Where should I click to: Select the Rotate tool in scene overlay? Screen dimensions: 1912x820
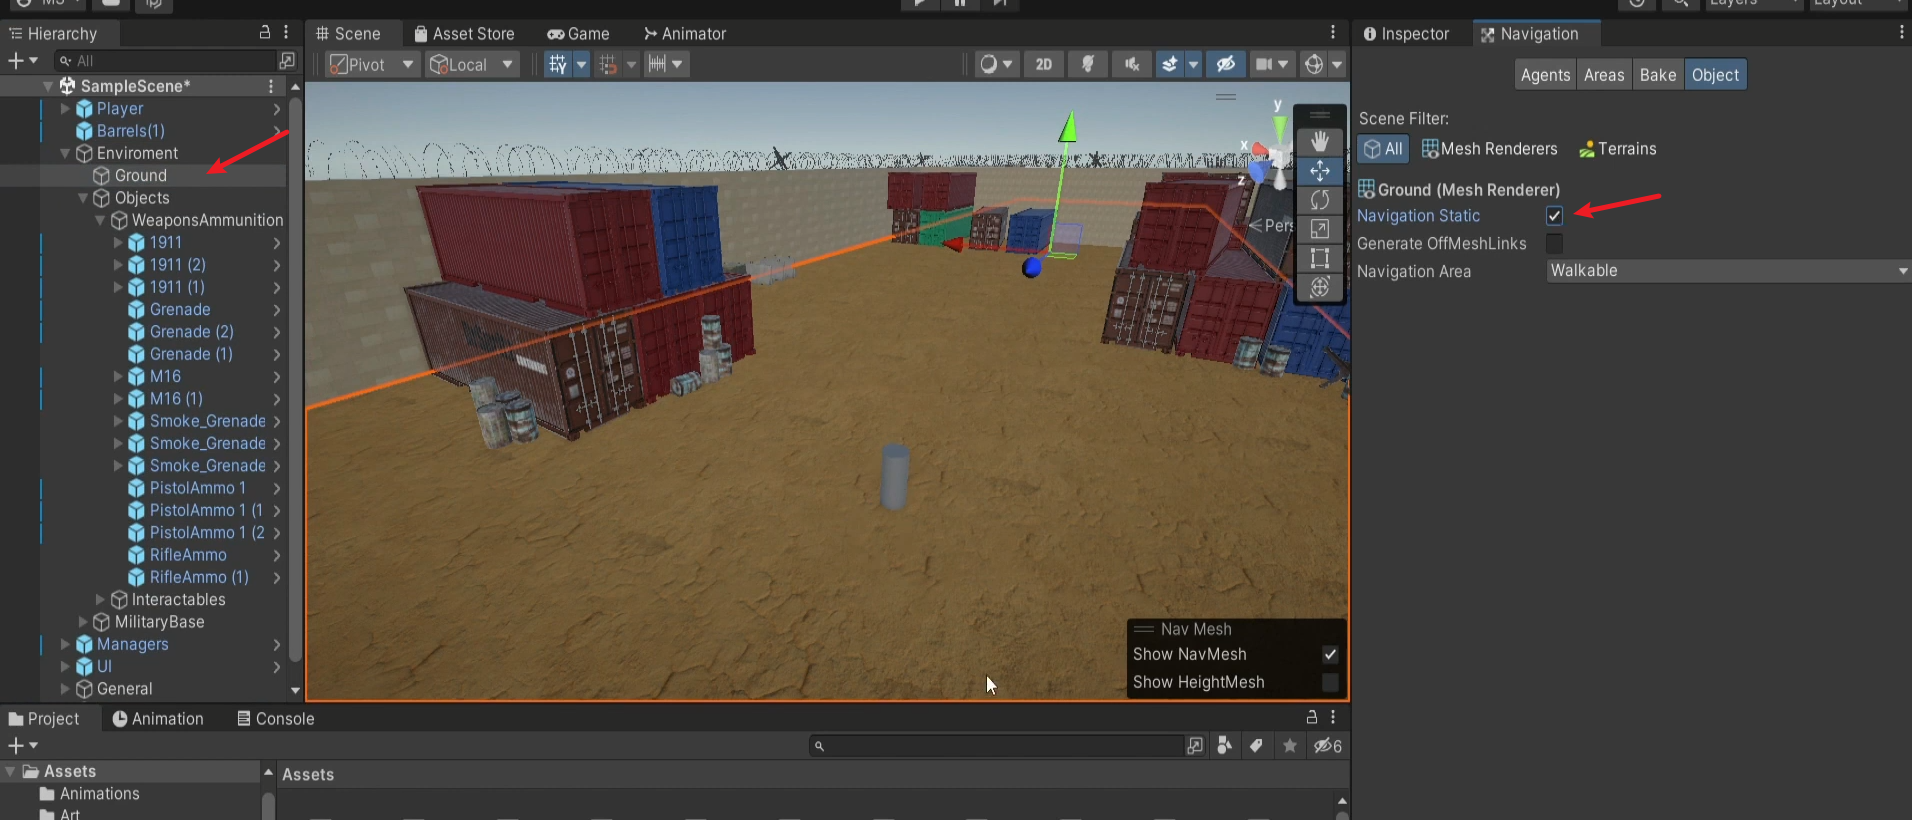point(1319,200)
